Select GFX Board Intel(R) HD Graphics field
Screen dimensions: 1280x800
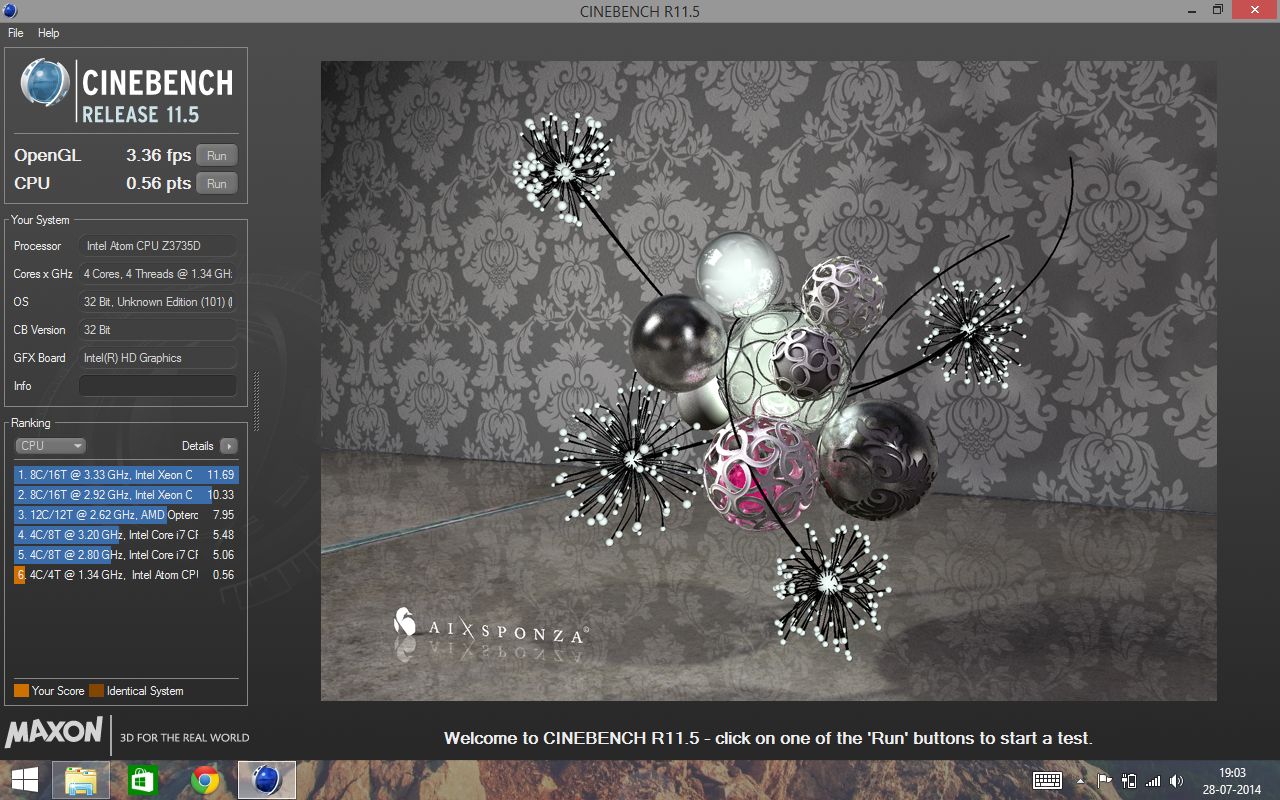[x=158, y=358]
